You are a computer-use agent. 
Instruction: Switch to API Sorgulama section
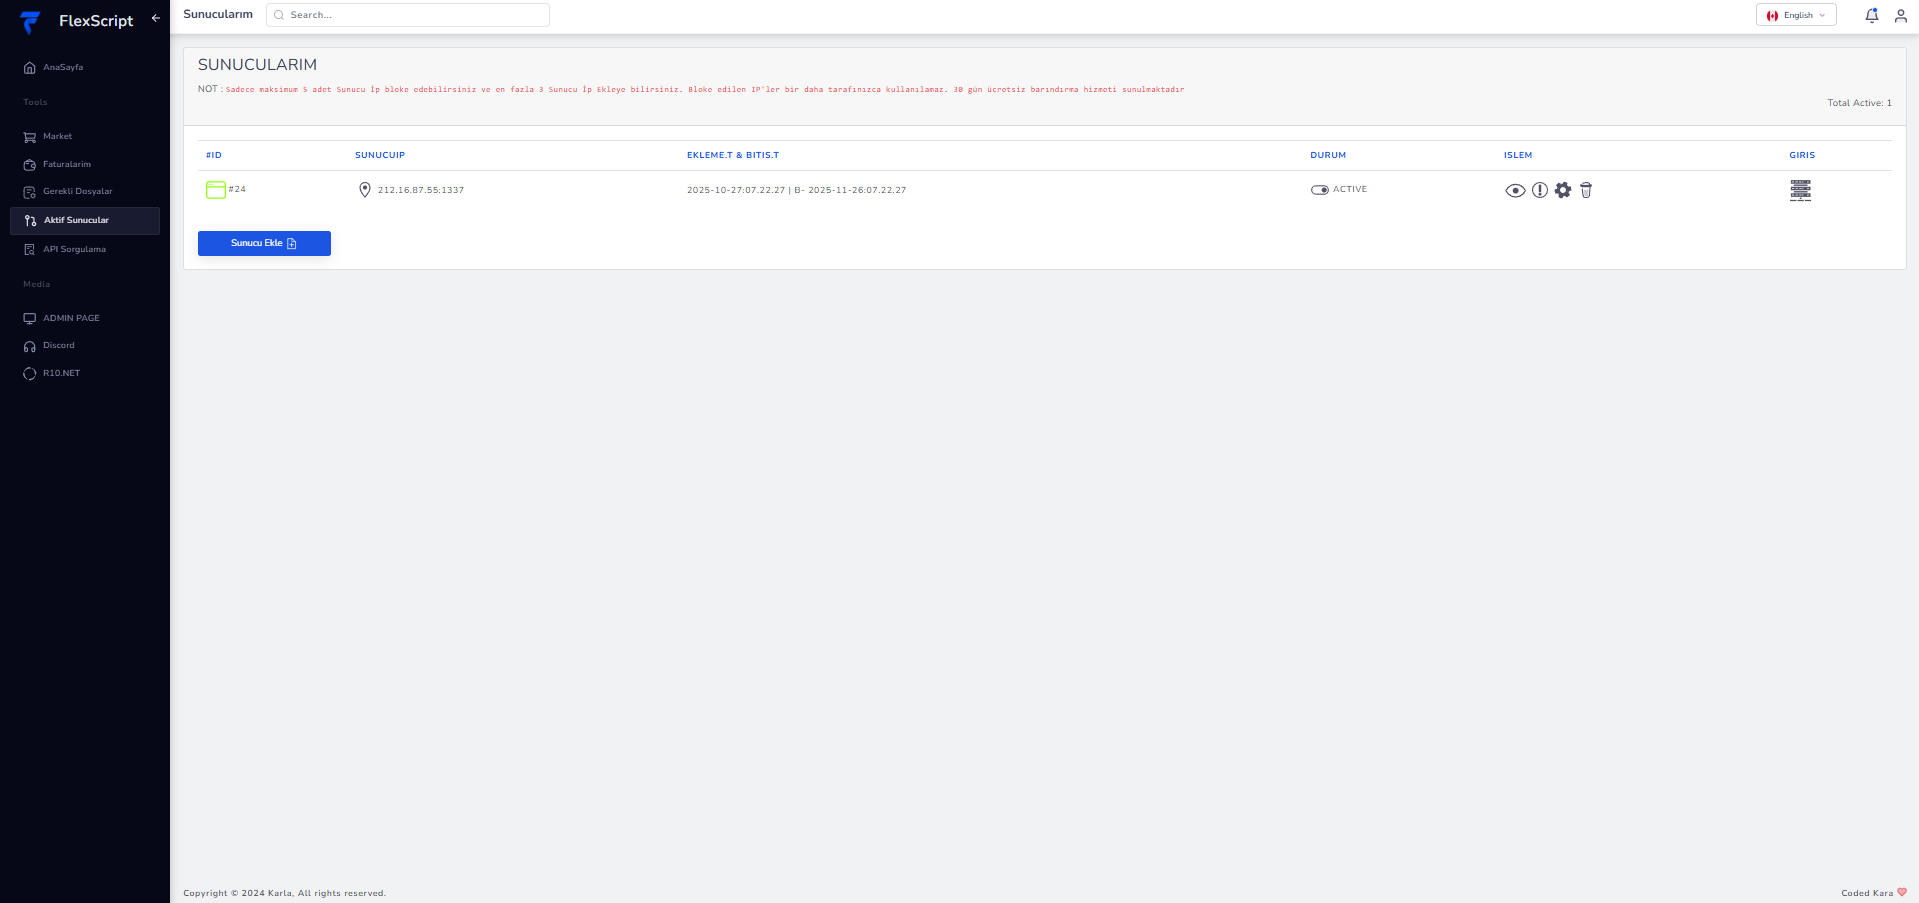pyautogui.click(x=75, y=249)
